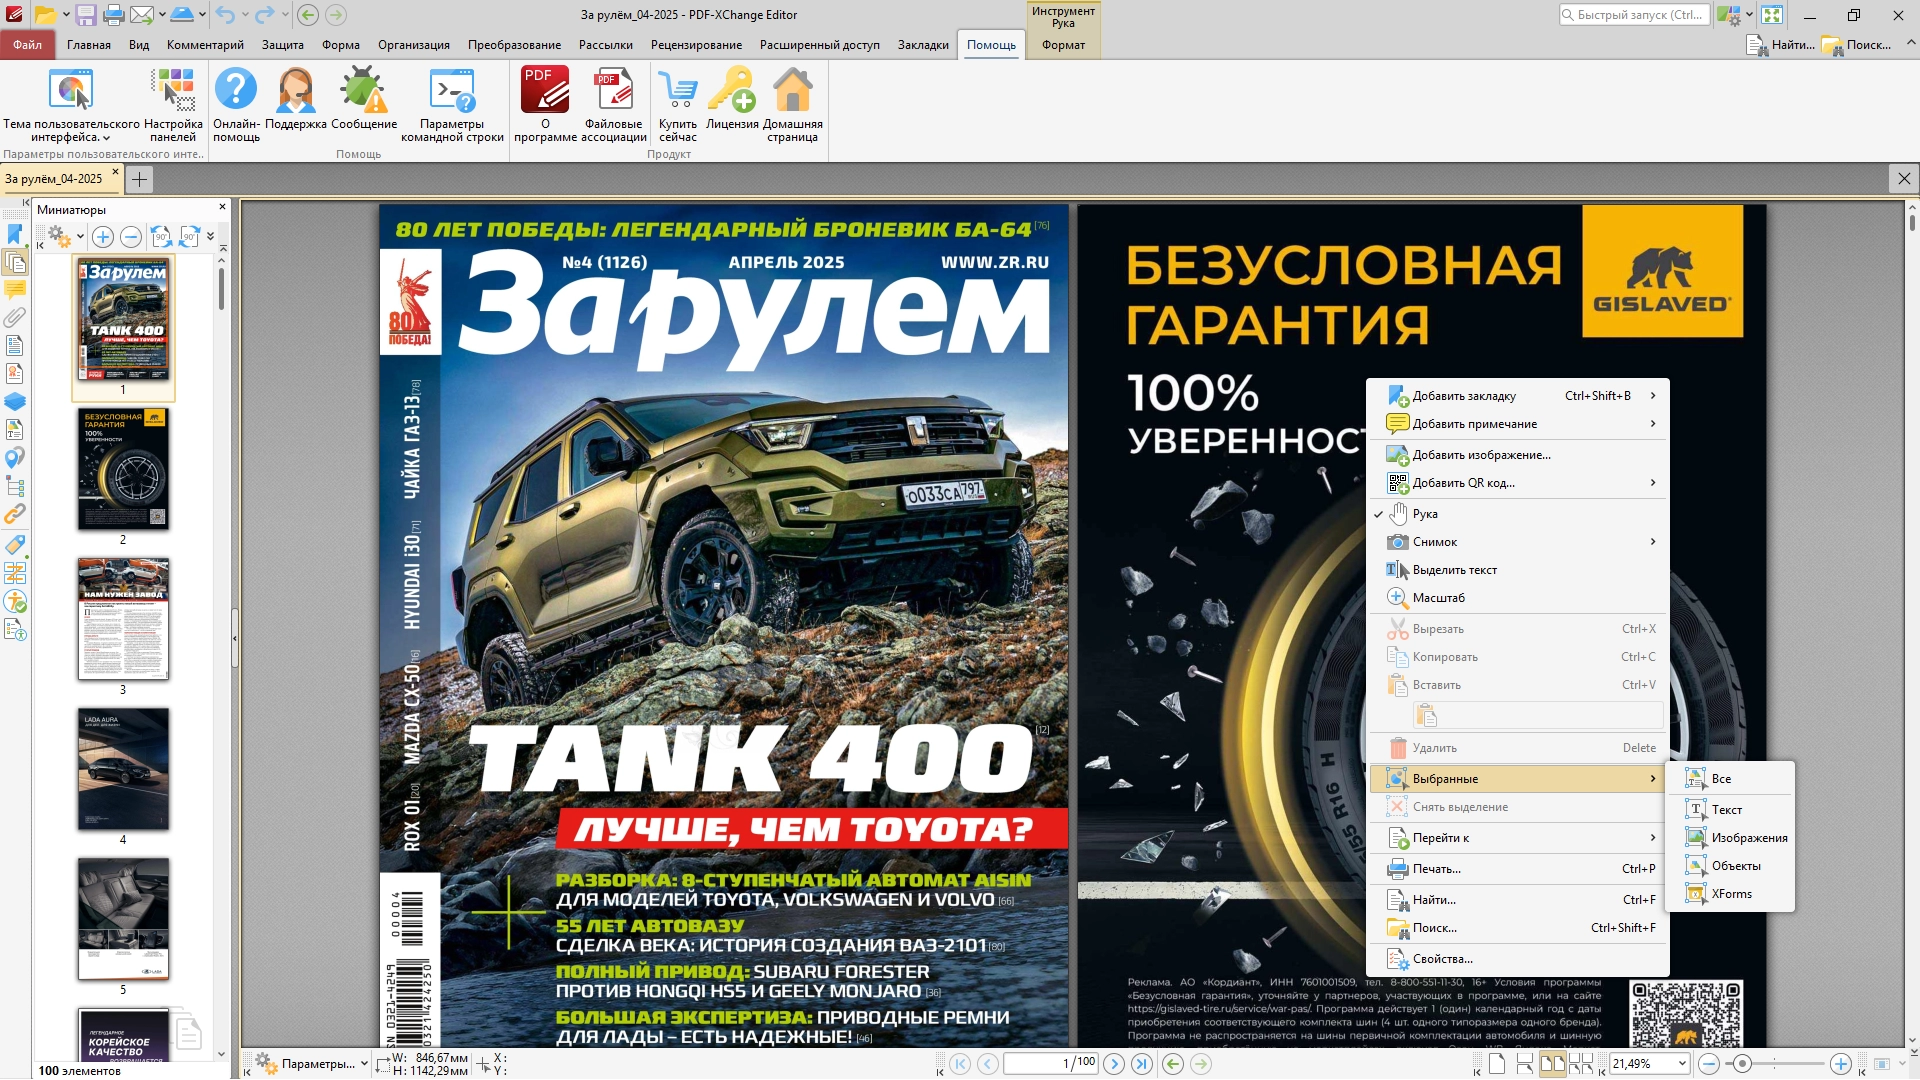Expand the UI theme dropdown
Screen dimensions: 1920x1080
pyautogui.click(x=106, y=138)
